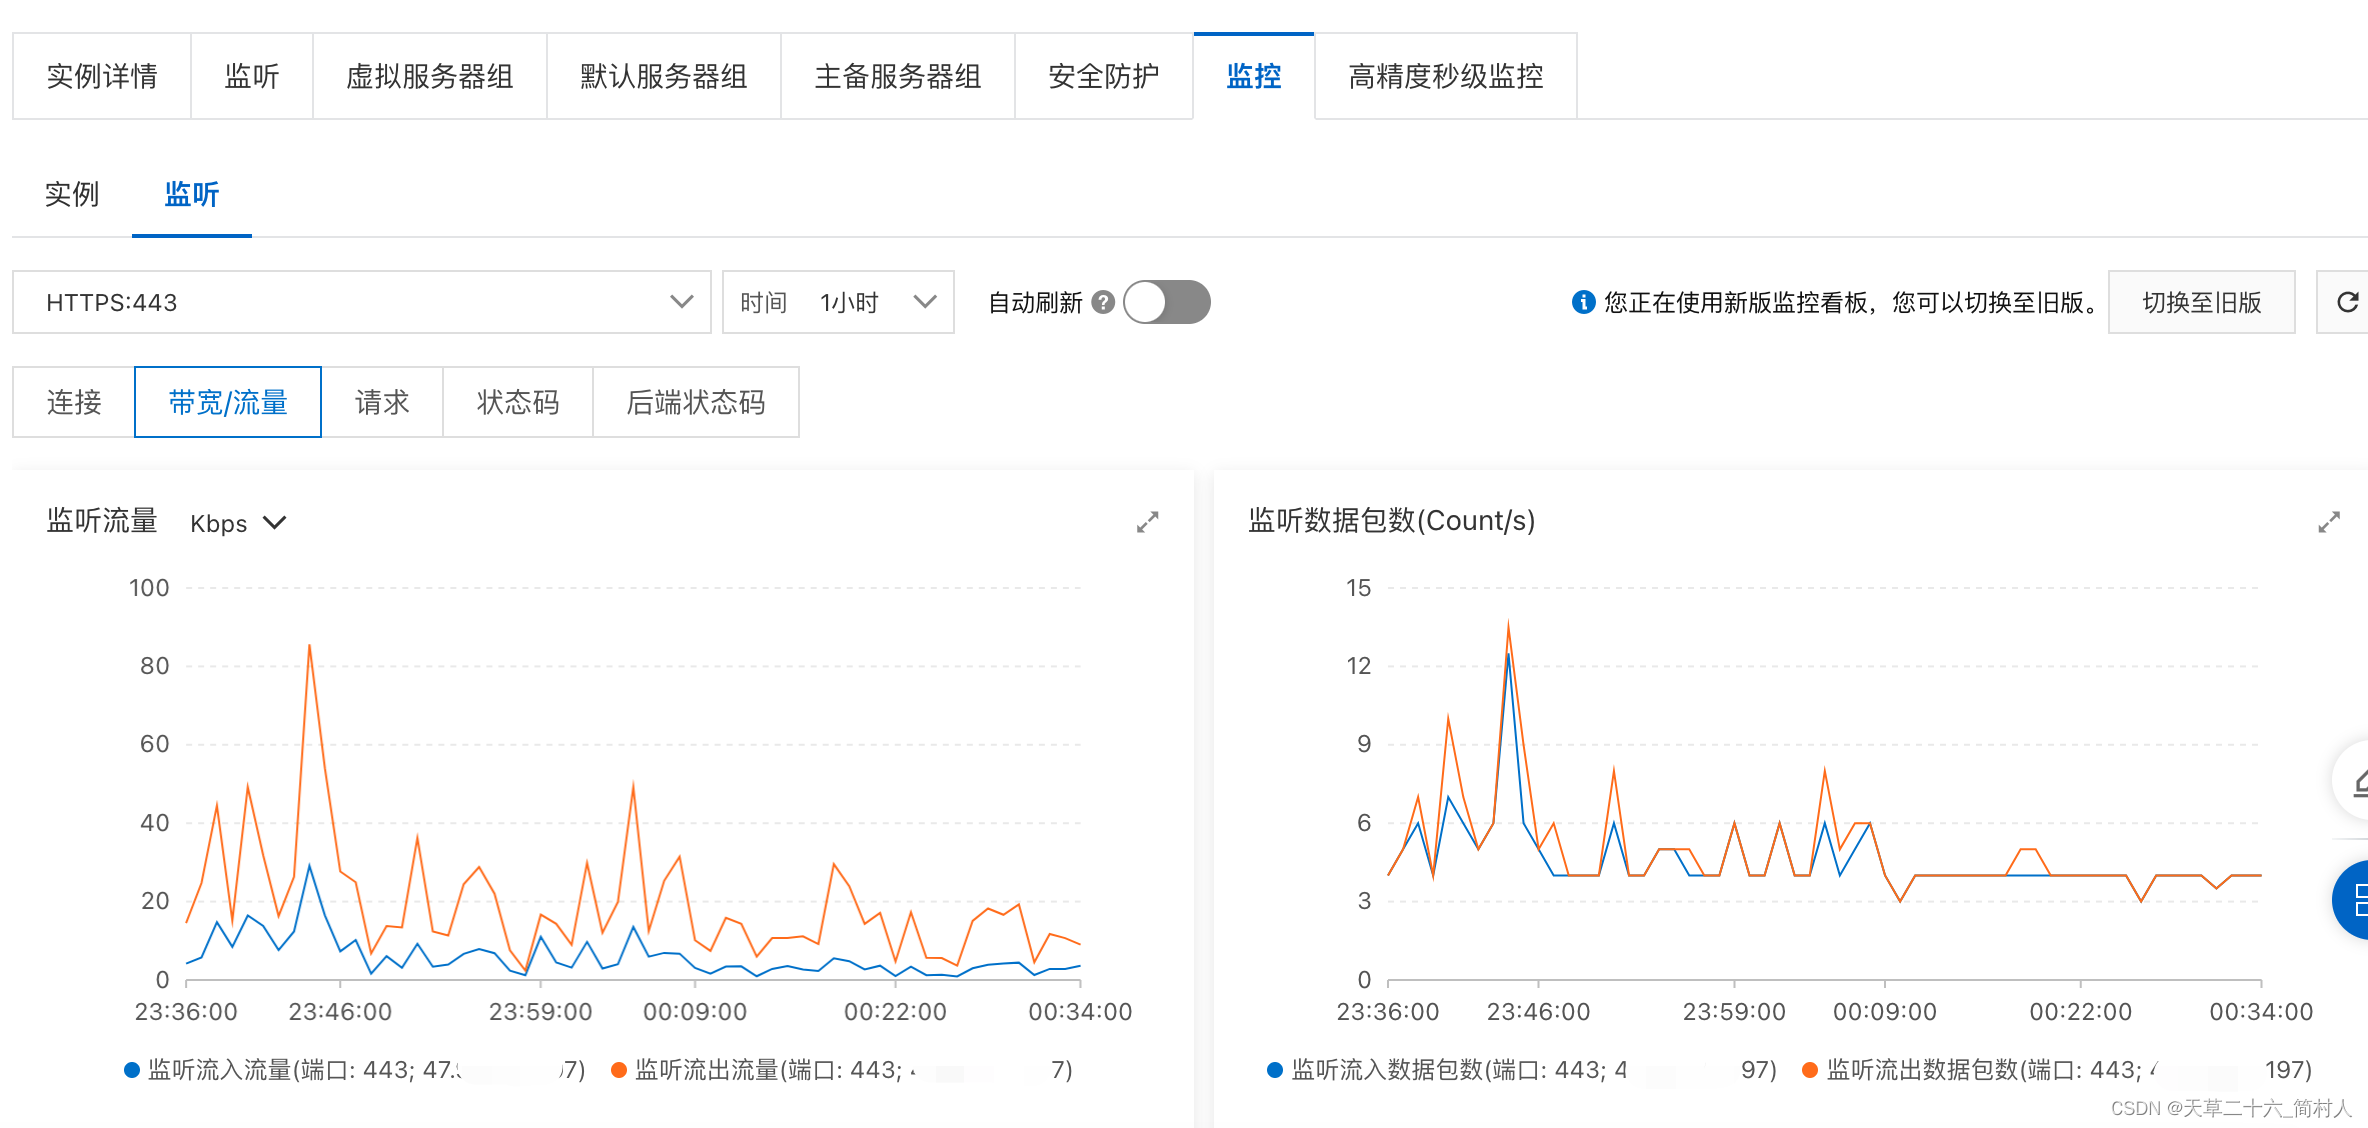Select the 状态码 metric tab
Image resolution: width=2368 pixels, height=1128 pixels.
coord(518,402)
